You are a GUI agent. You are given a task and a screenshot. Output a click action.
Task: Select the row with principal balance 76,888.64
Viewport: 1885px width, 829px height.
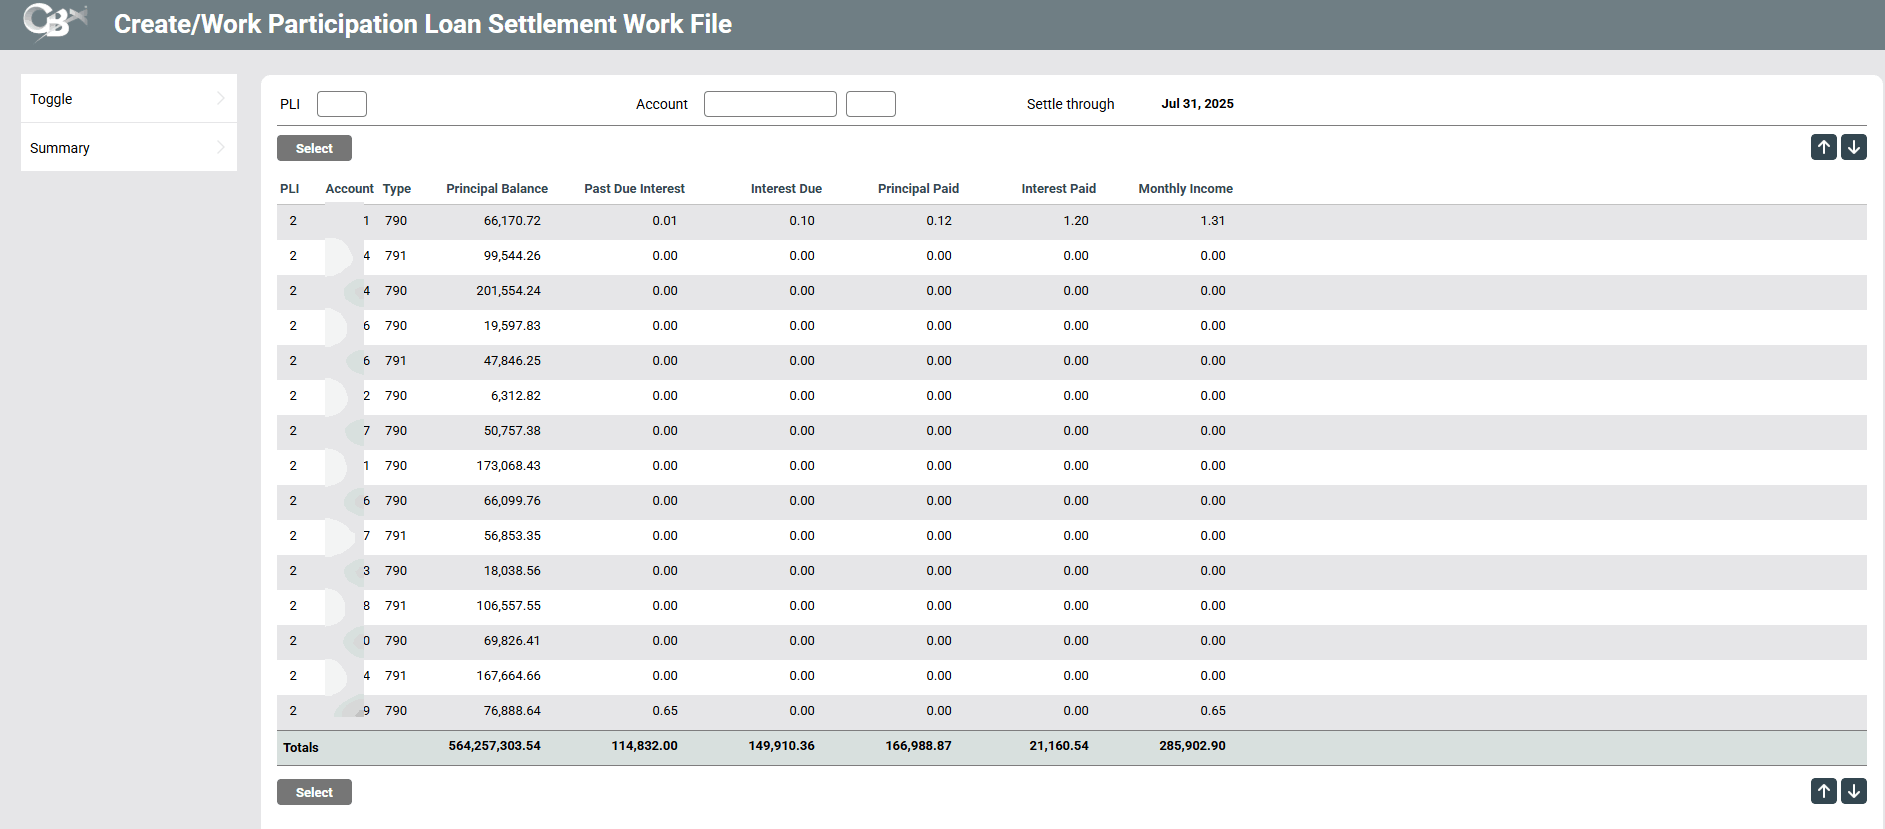(x=512, y=711)
